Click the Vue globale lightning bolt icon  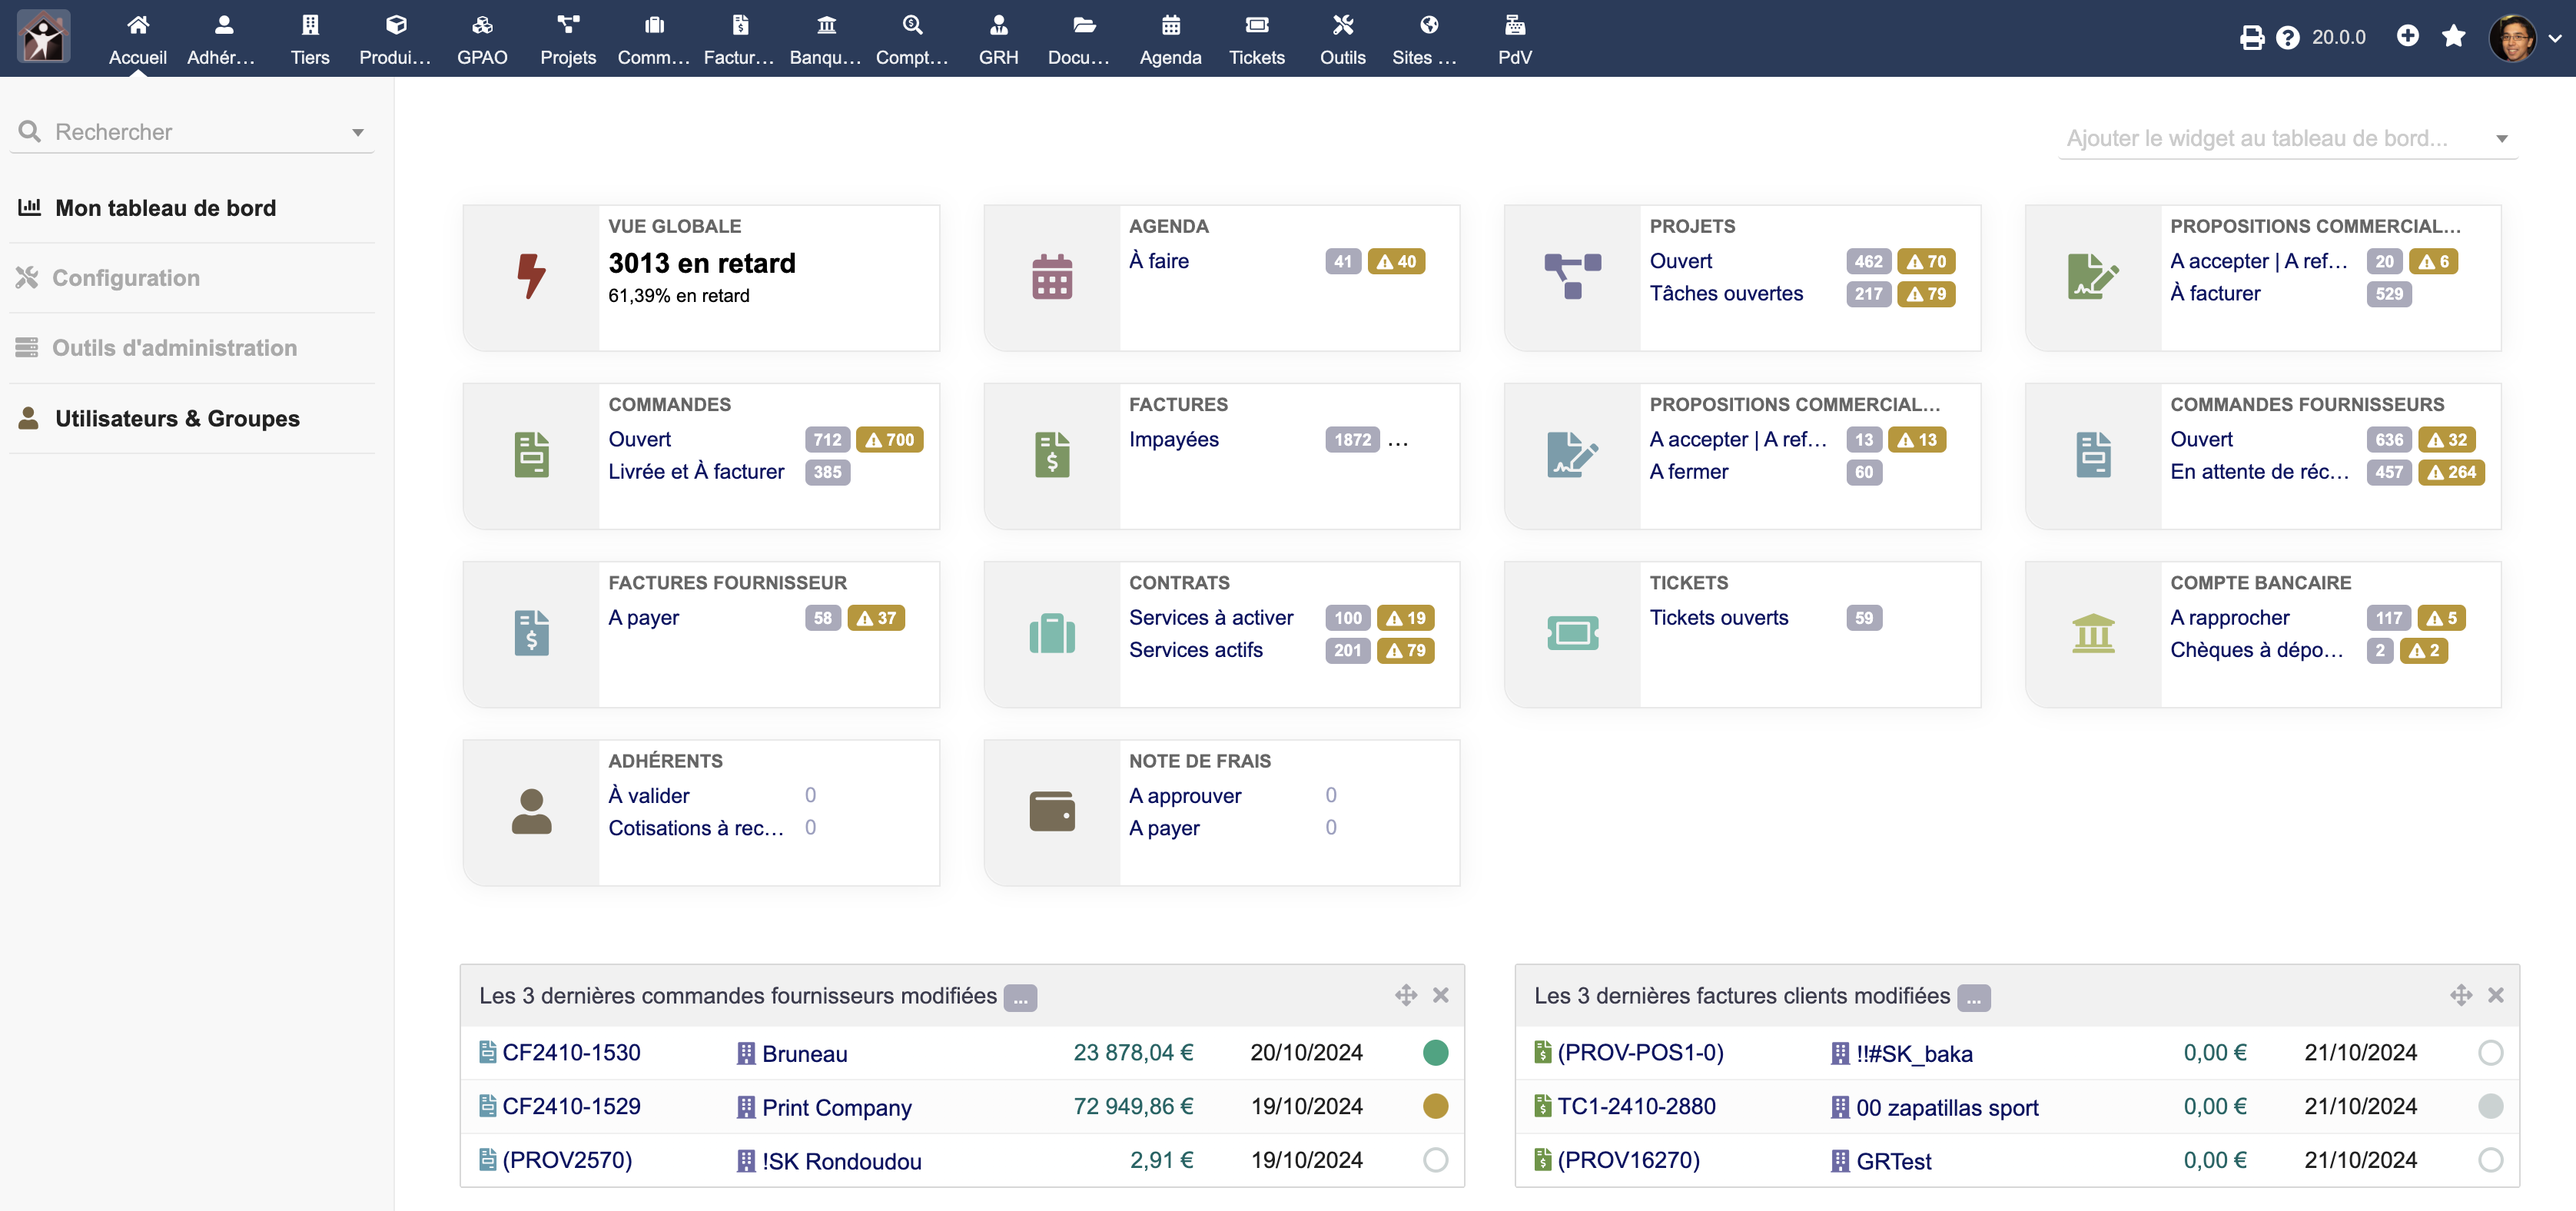tap(531, 276)
